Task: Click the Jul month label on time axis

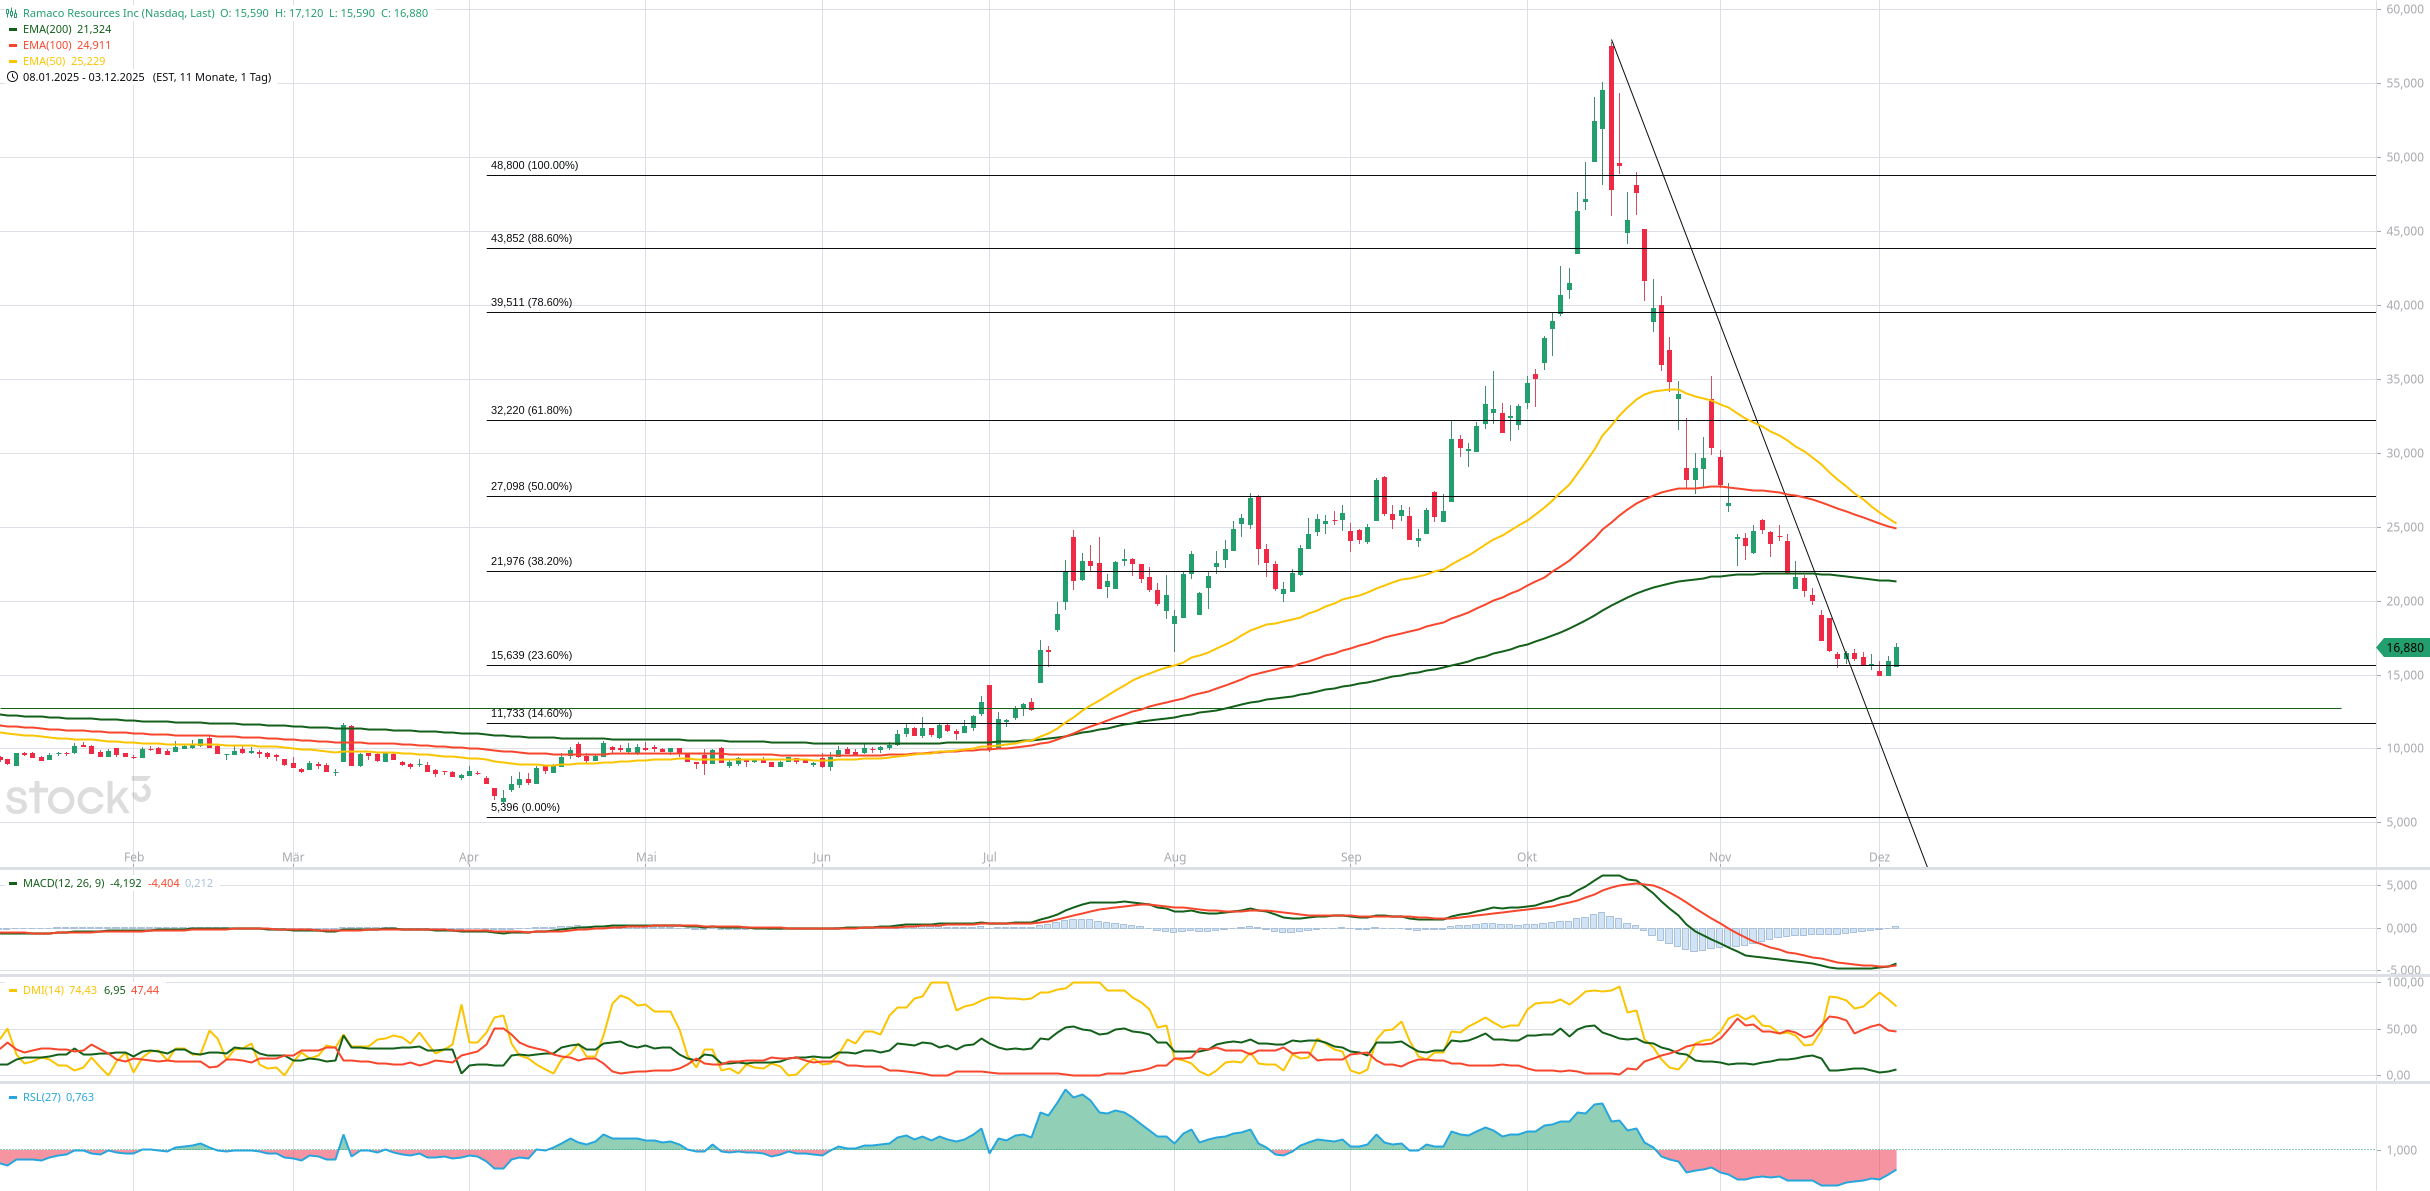Action: pyautogui.click(x=989, y=857)
